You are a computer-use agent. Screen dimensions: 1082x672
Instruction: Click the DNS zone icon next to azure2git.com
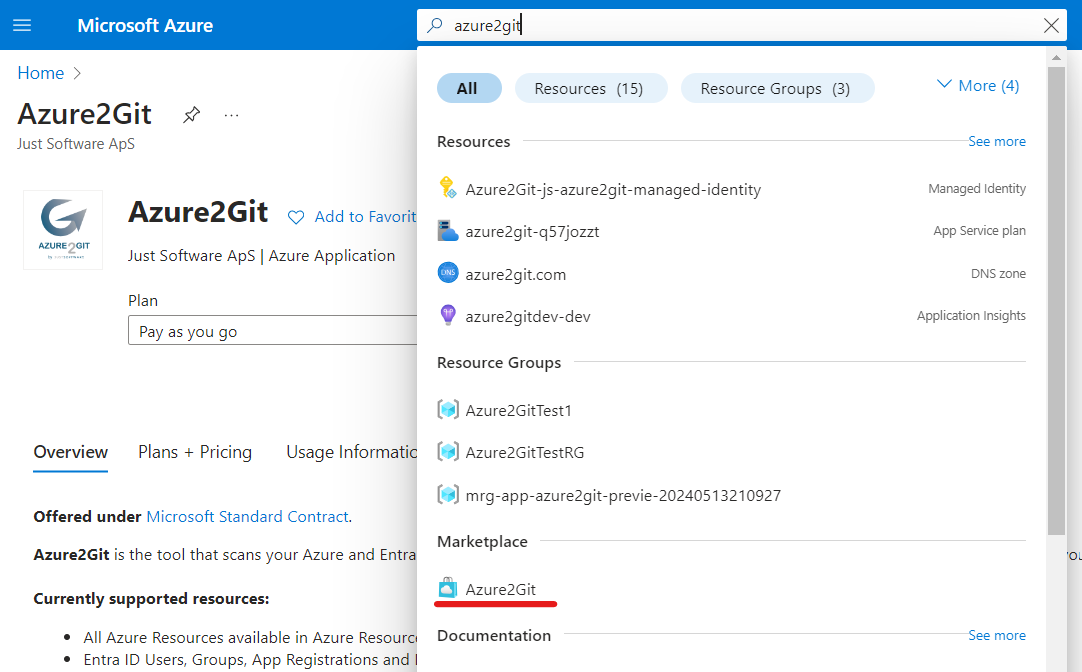[447, 273]
